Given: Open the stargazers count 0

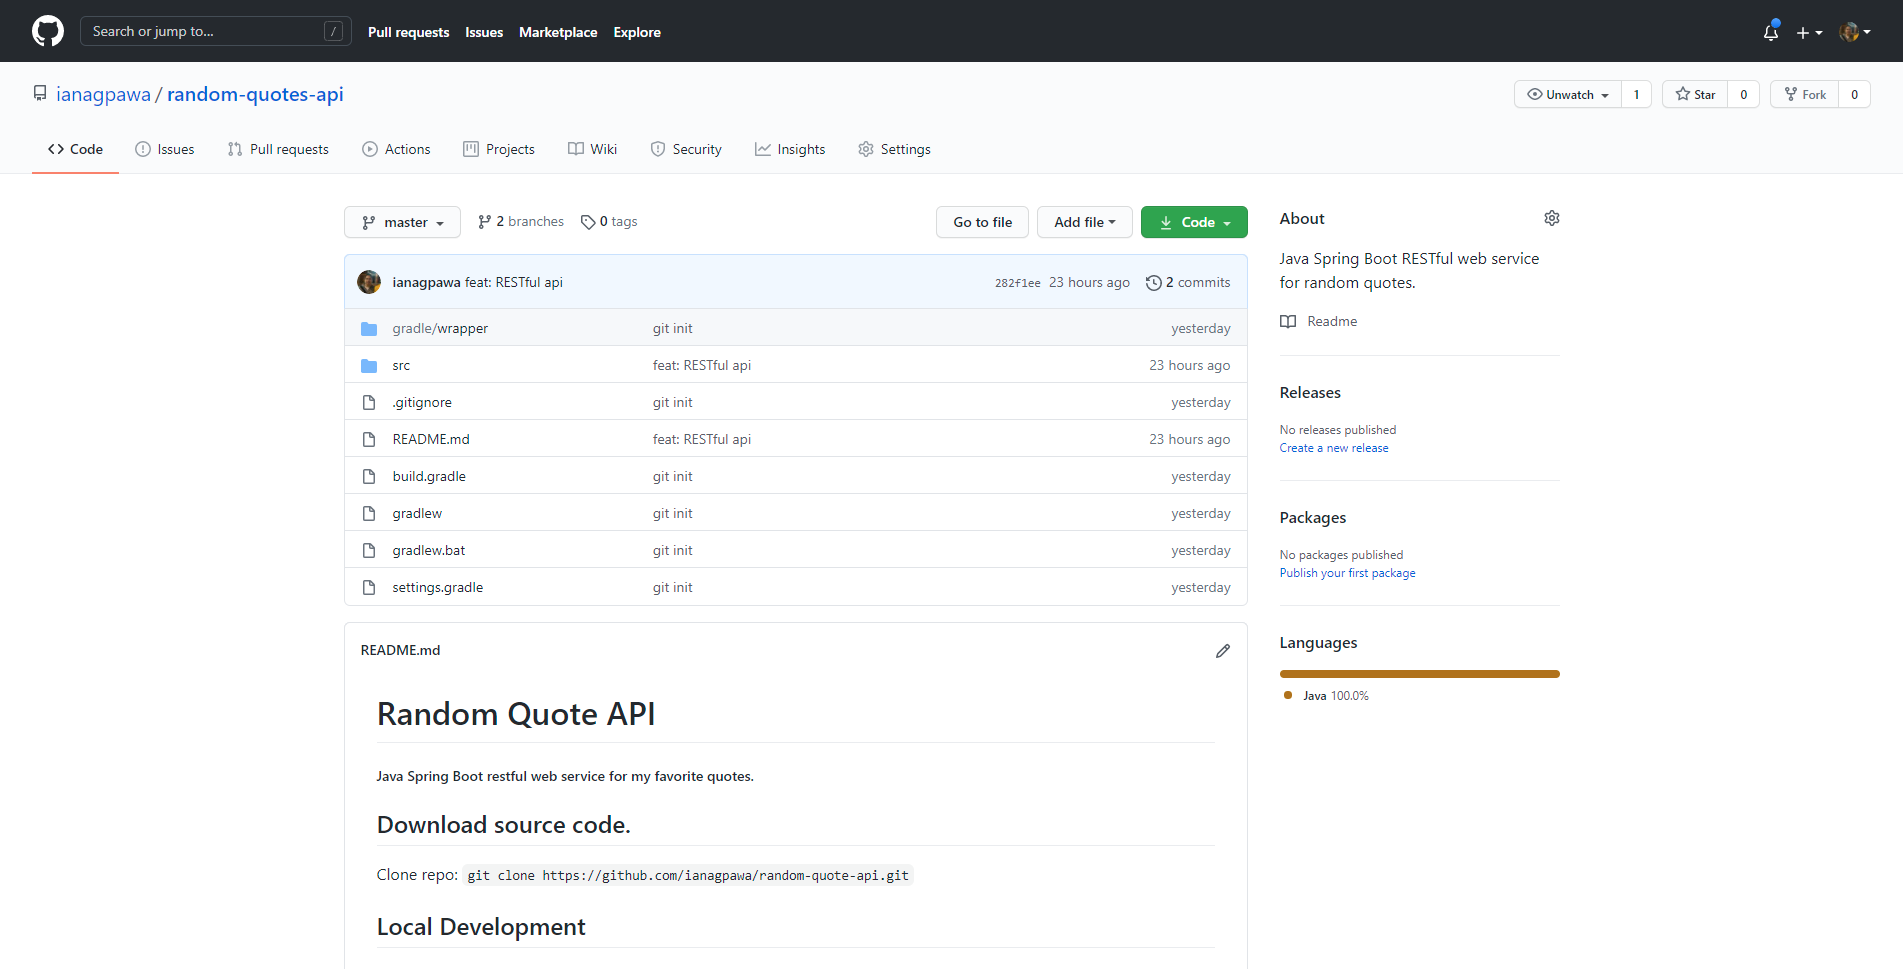Looking at the screenshot, I should click(x=1743, y=94).
